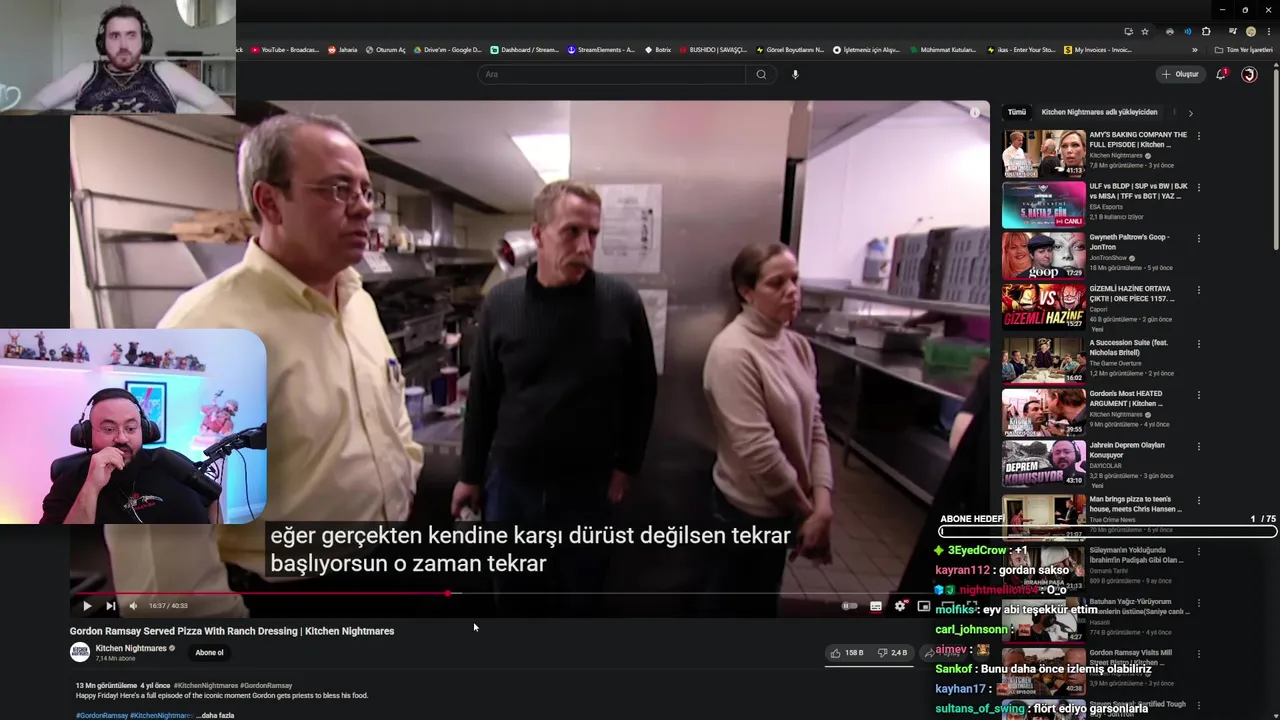Open the 'Jaharia' bookmark
Viewport: 1280px width, 720px height.
pos(343,49)
